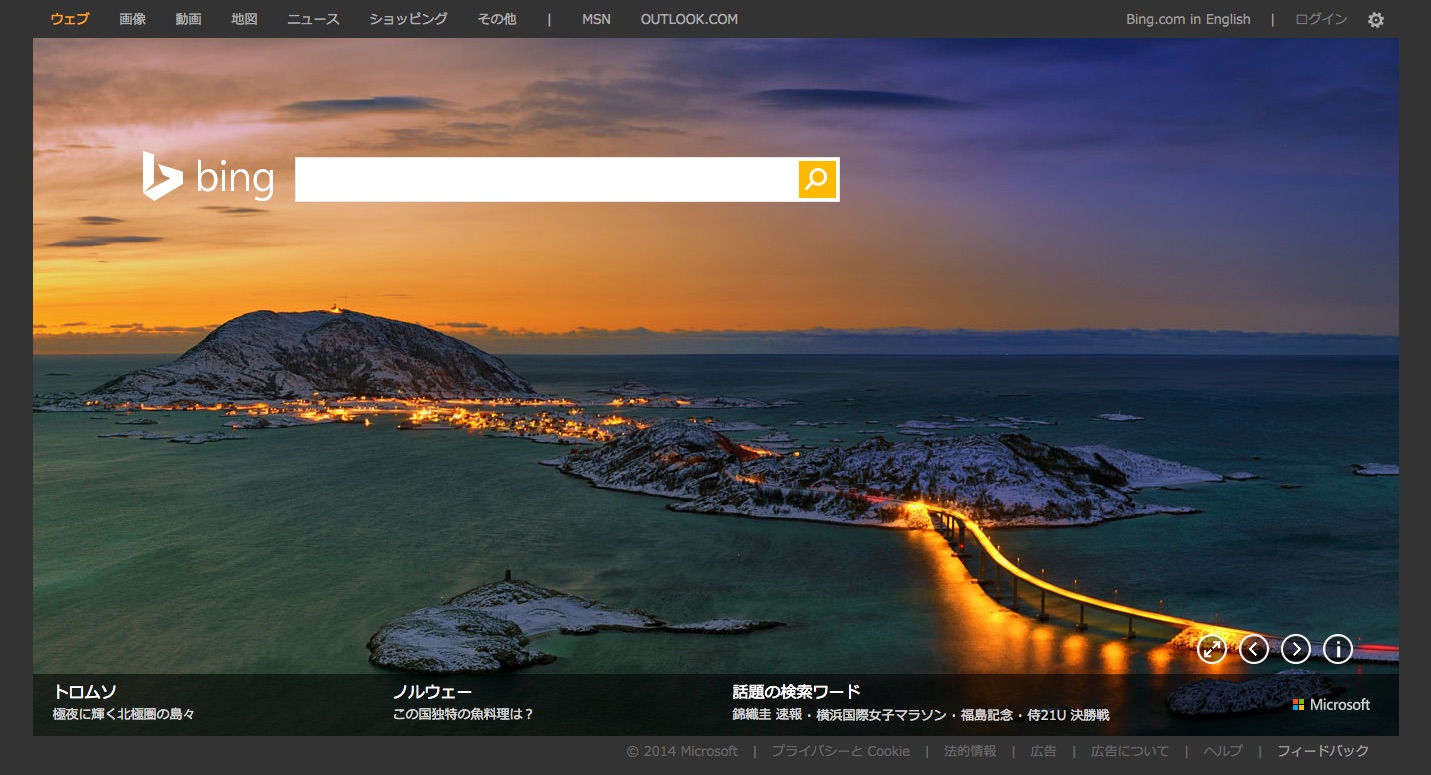Click the fullscreen expand image icon
The image size is (1431, 775).
pyautogui.click(x=1212, y=649)
